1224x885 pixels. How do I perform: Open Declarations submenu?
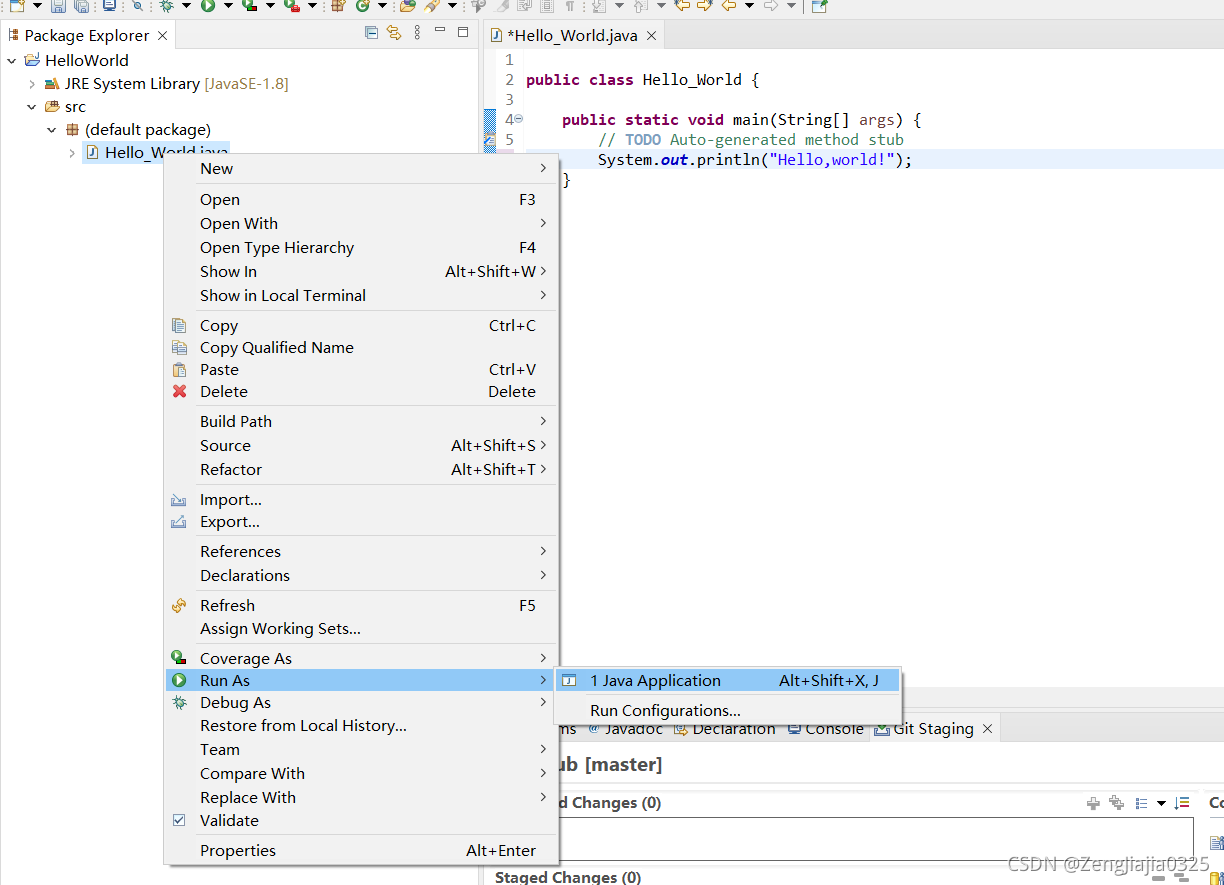(361, 576)
